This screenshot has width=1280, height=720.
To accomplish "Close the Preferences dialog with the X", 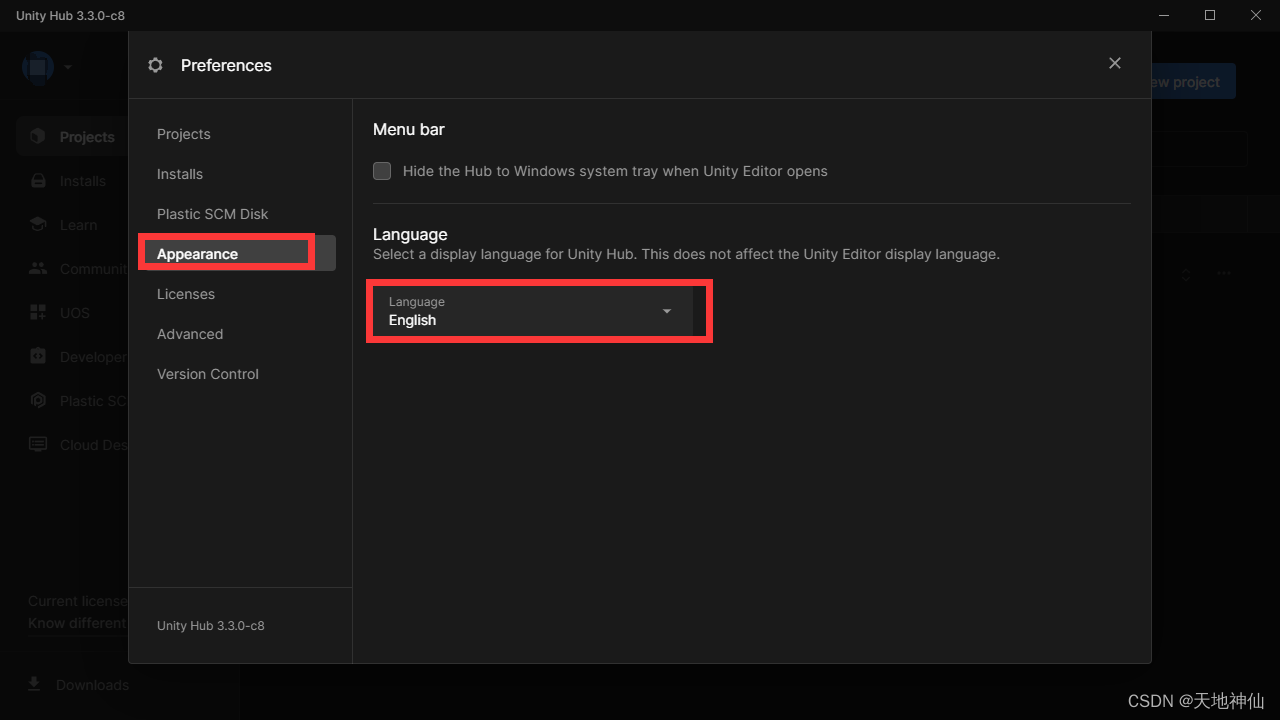I will click(x=1115, y=63).
